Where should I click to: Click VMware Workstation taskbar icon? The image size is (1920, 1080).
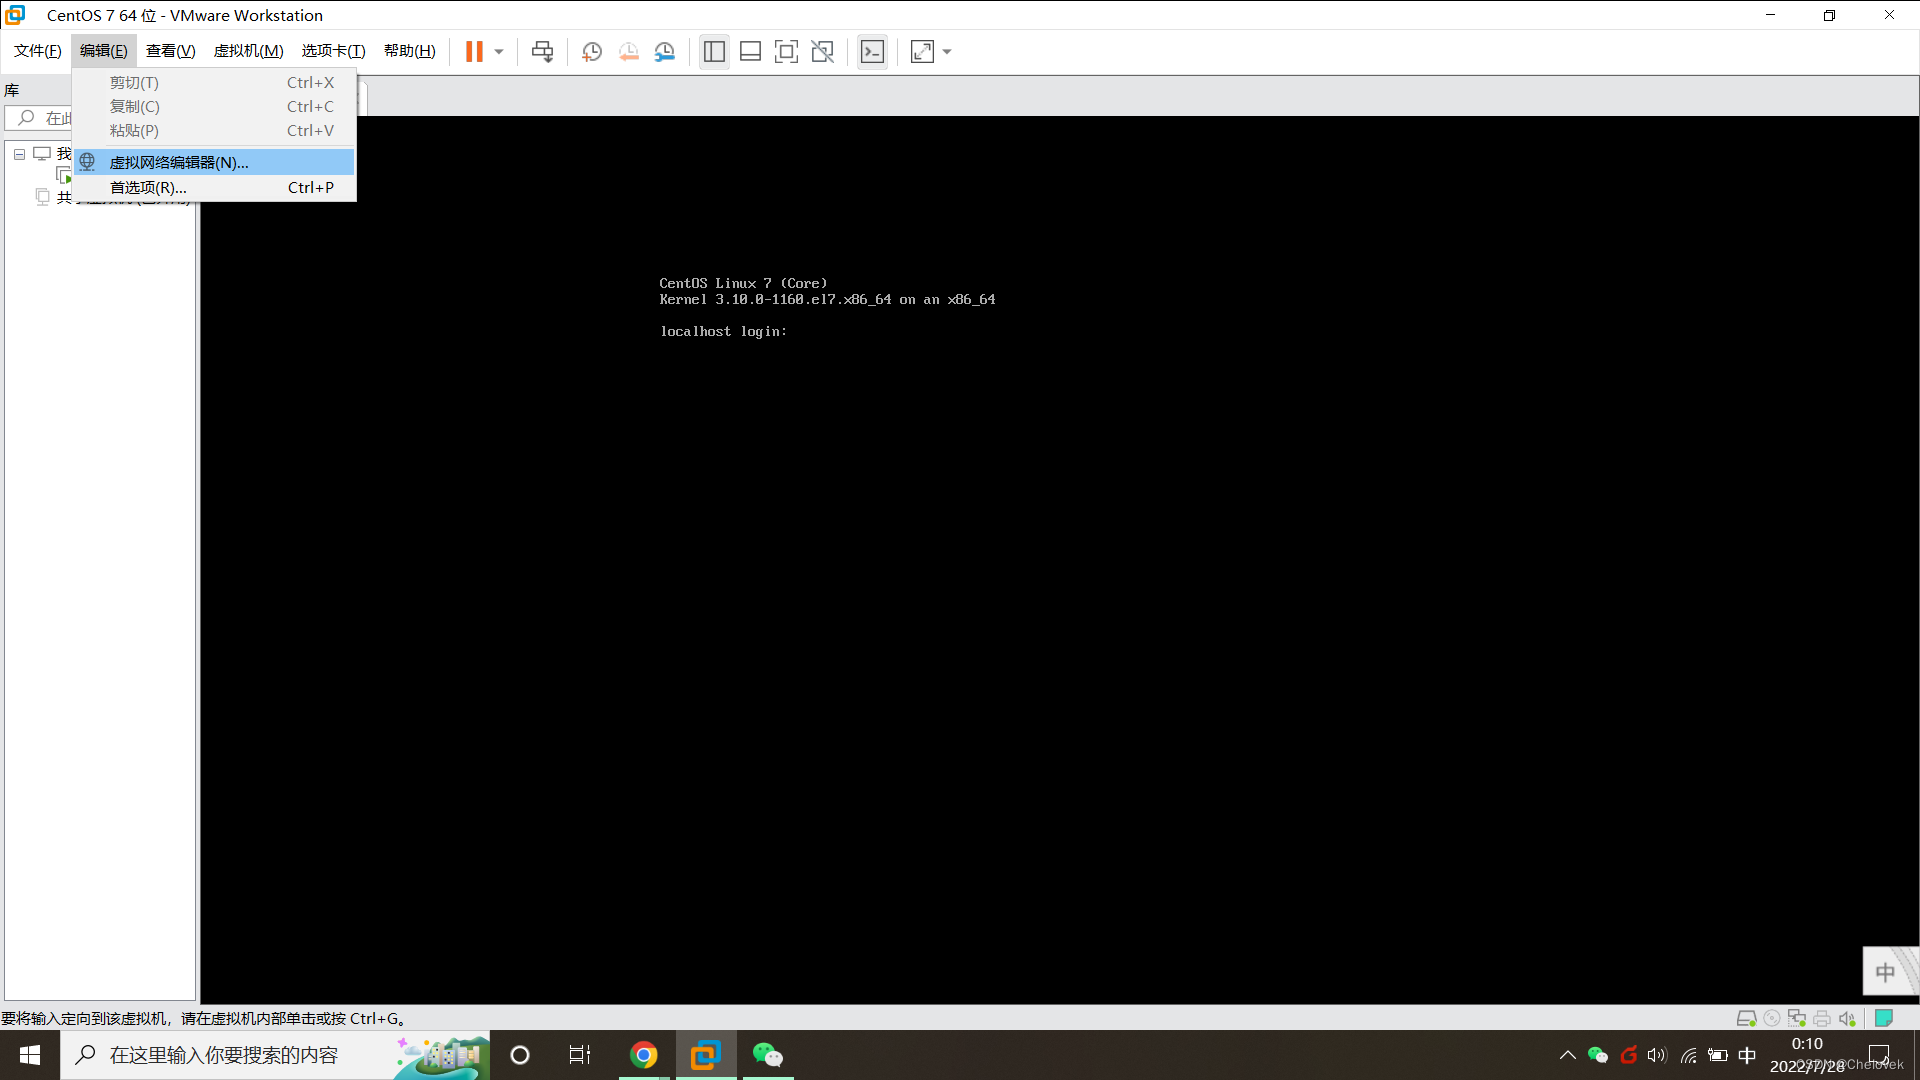pos(706,1055)
